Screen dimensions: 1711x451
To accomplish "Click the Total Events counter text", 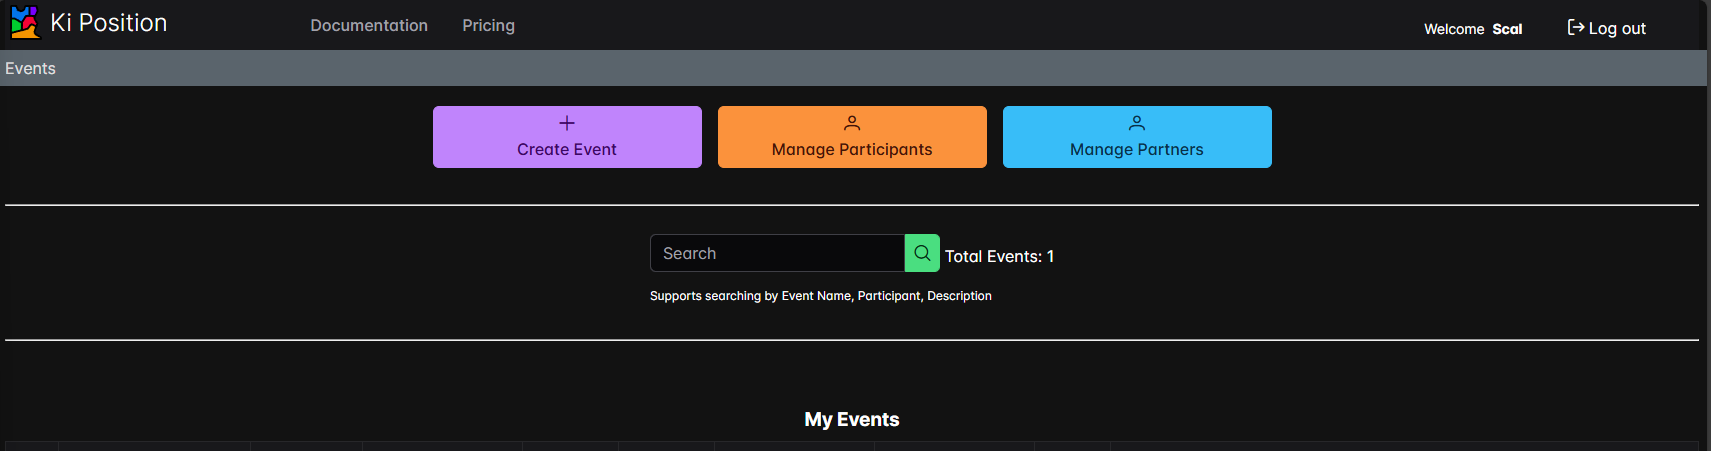I will (x=999, y=256).
